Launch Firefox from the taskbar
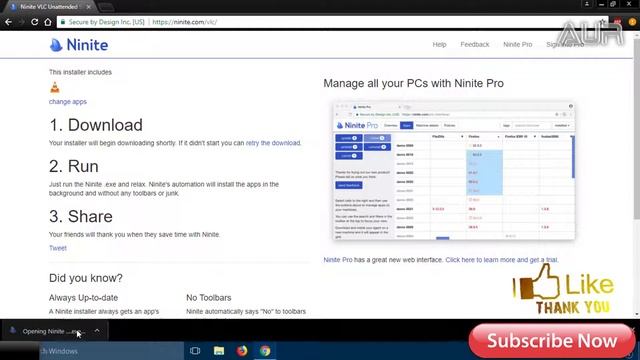 [x=242, y=351]
